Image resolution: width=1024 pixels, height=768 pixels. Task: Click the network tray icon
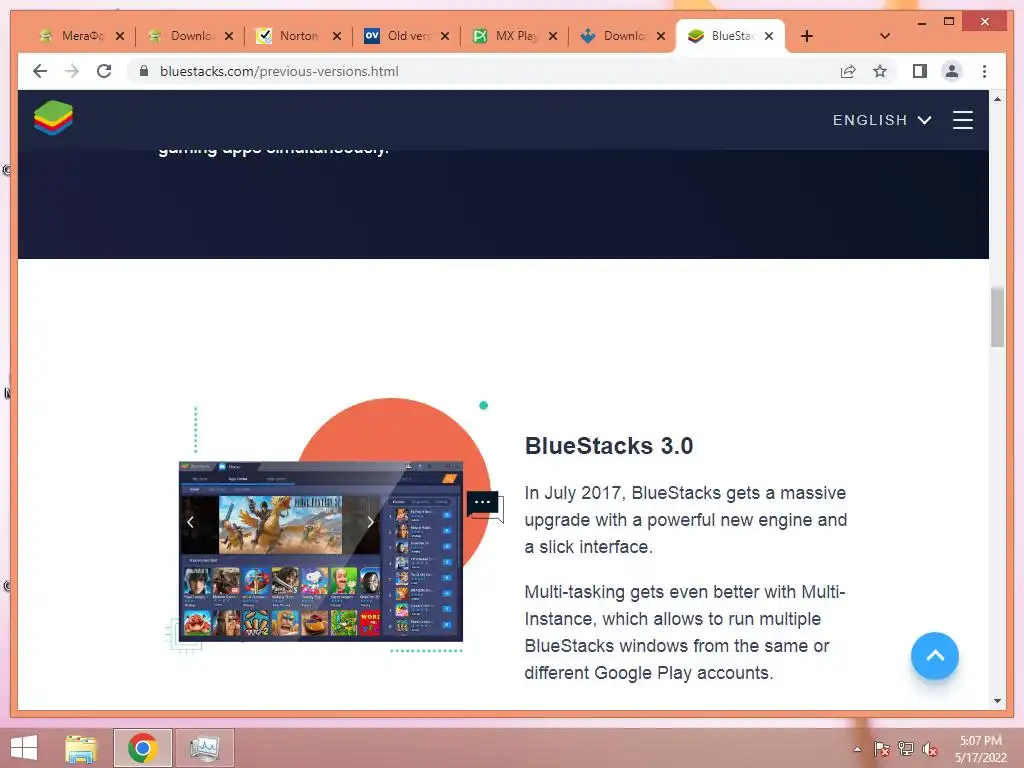point(906,749)
